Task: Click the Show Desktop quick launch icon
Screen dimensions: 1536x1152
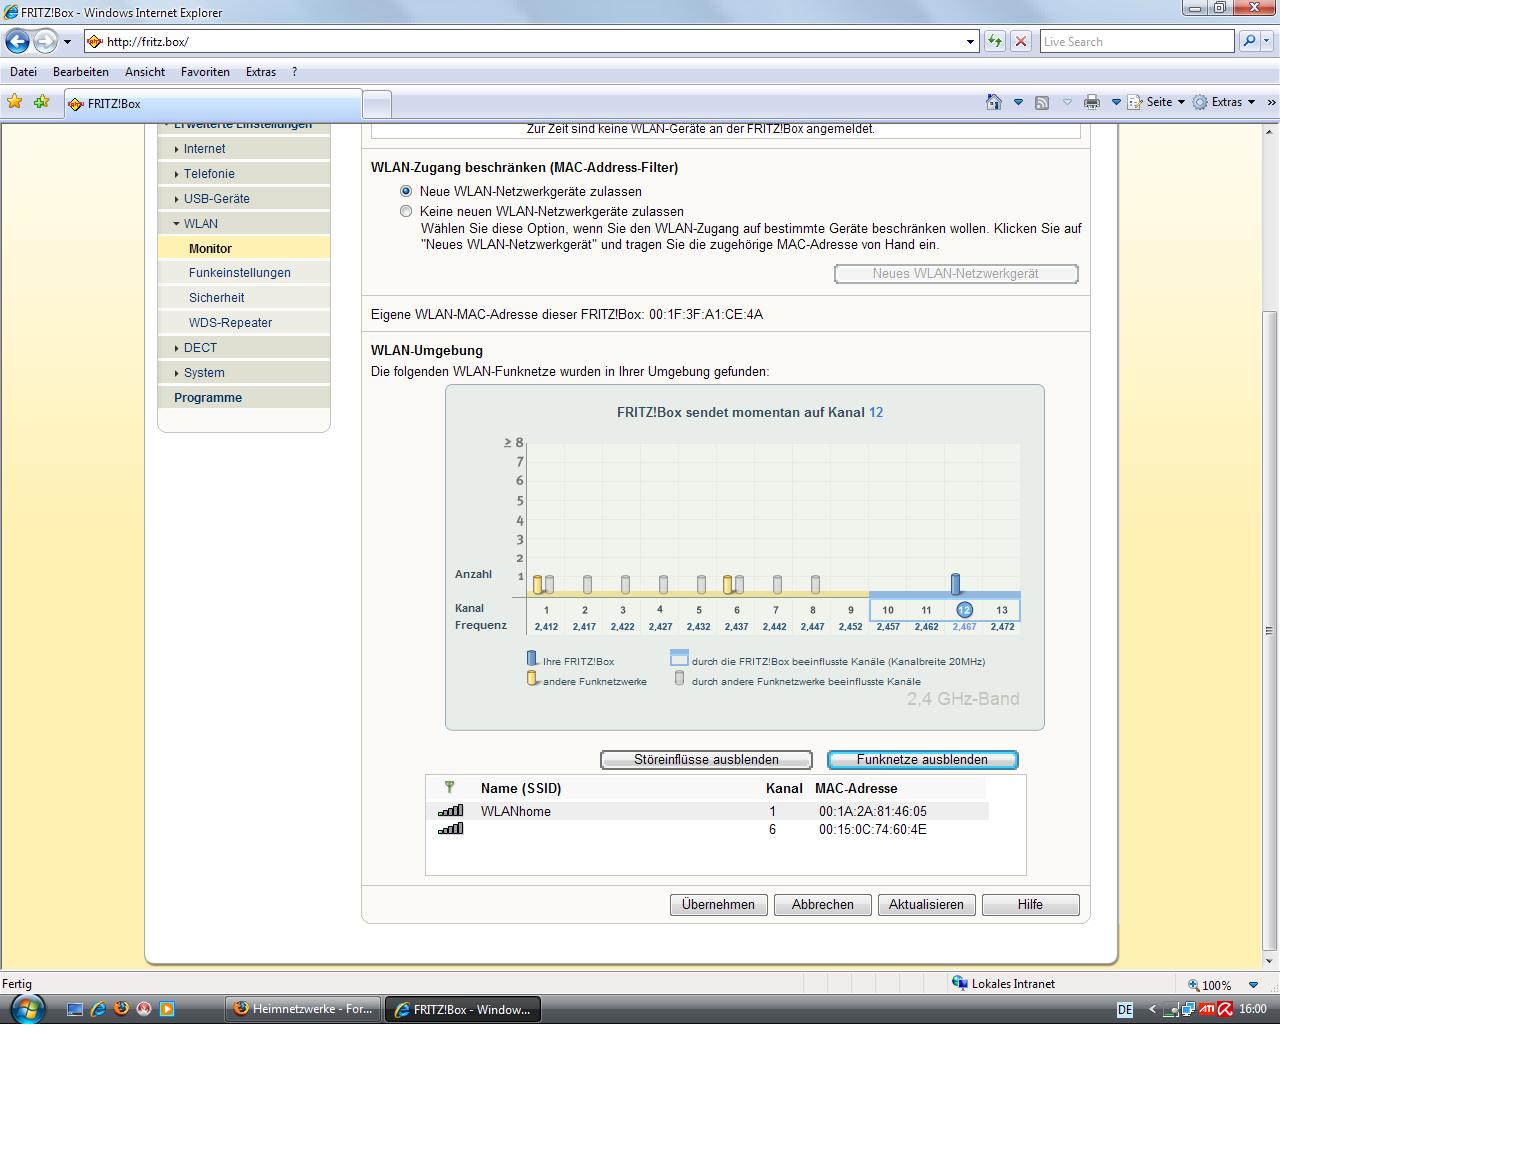Action: 75,1009
